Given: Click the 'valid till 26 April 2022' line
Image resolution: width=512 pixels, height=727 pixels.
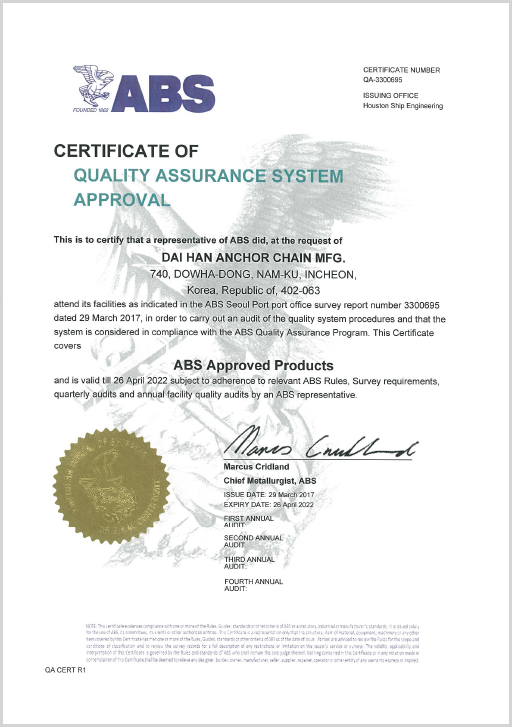Looking at the screenshot, I should [x=247, y=381].
